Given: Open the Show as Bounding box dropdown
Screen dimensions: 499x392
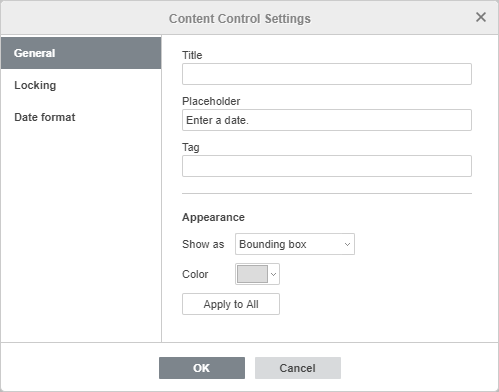Looking at the screenshot, I should 295,244.
